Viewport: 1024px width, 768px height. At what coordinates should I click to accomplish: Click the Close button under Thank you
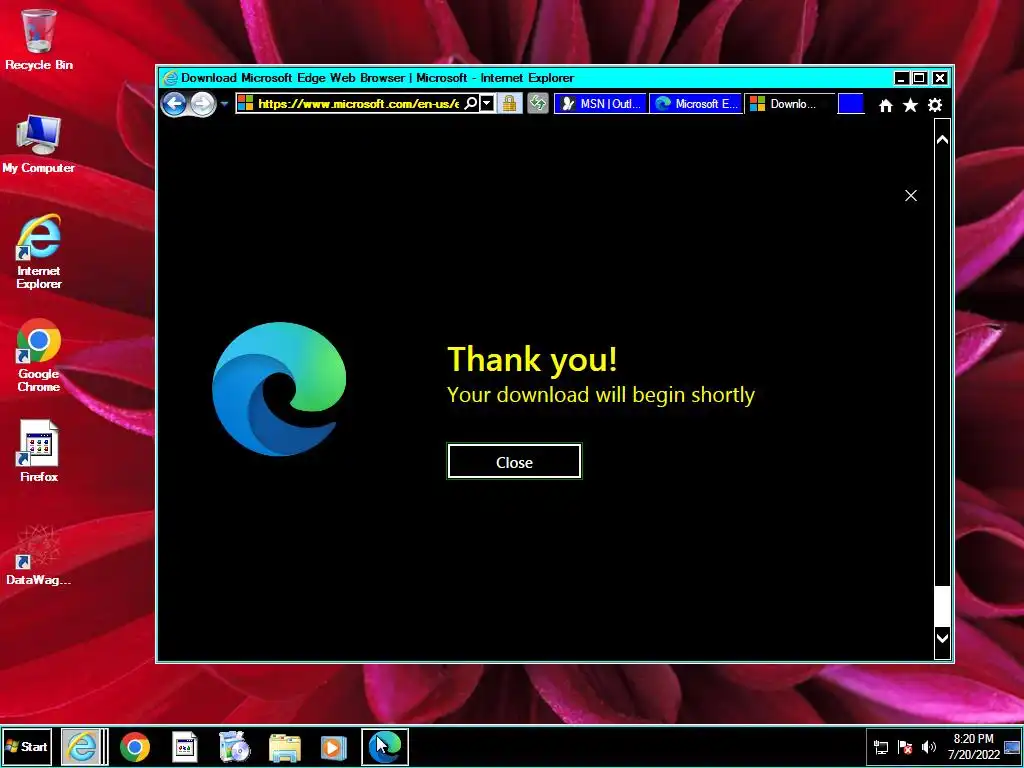514,462
